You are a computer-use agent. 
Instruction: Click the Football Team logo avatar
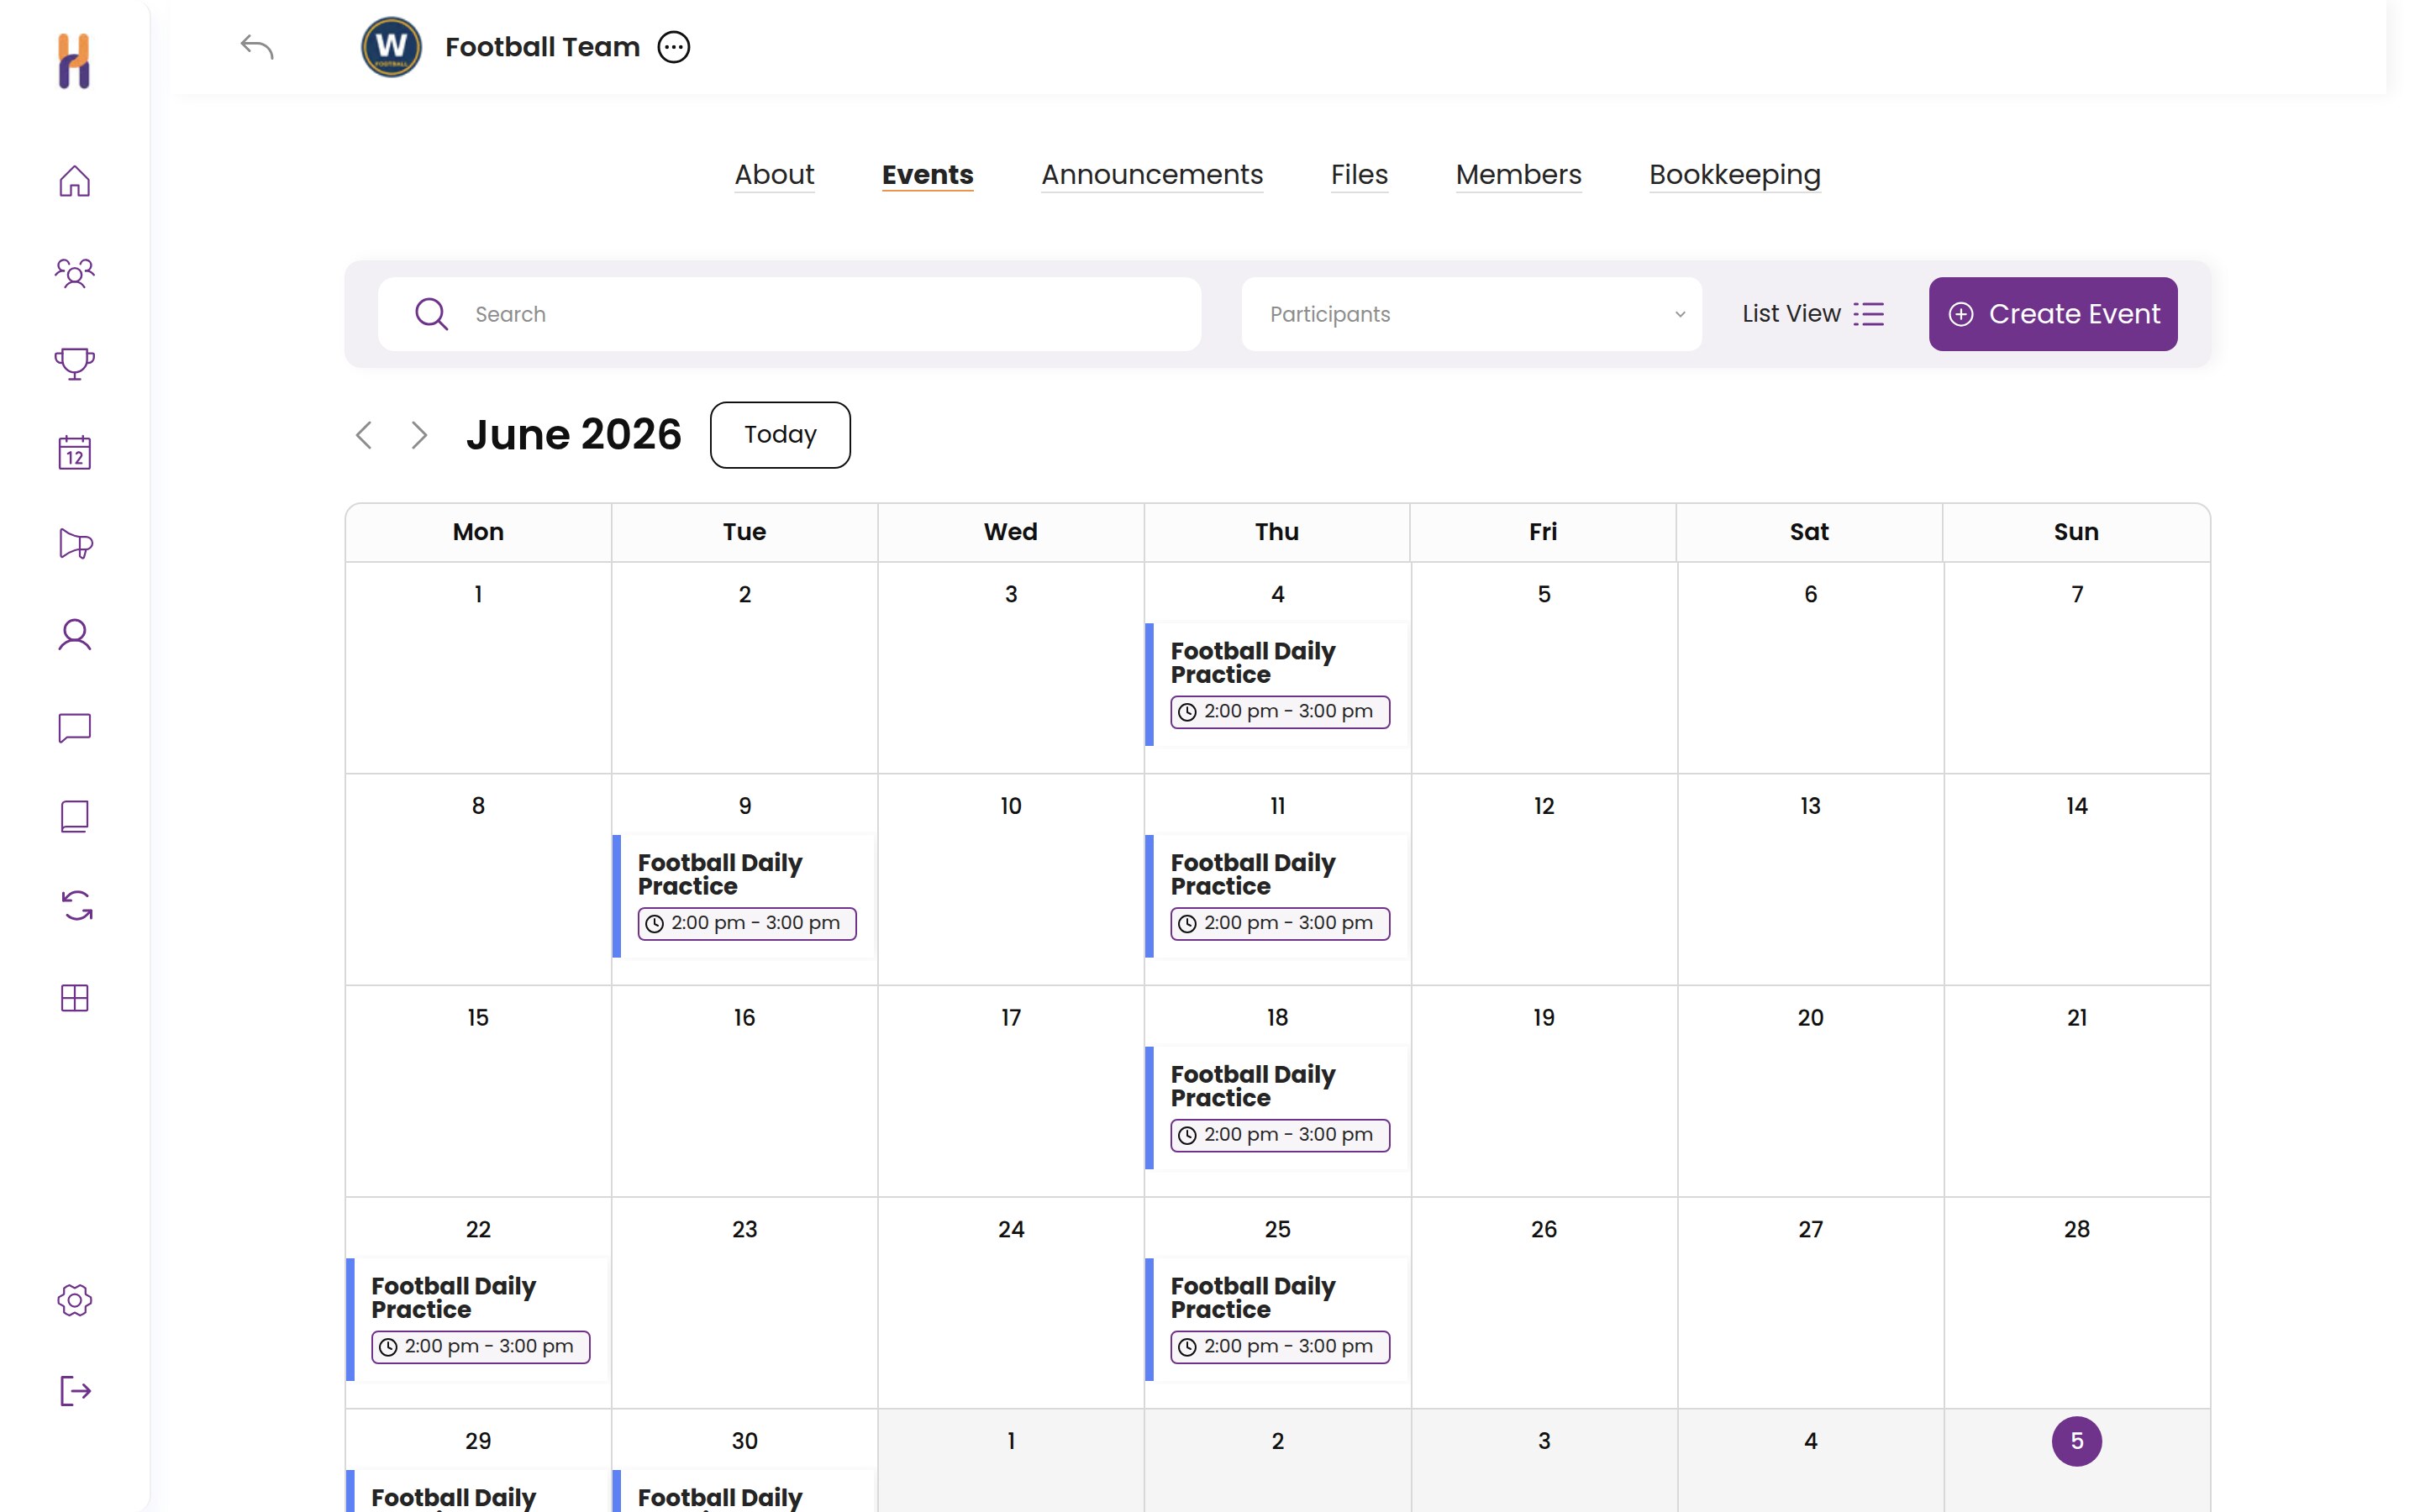pos(391,47)
